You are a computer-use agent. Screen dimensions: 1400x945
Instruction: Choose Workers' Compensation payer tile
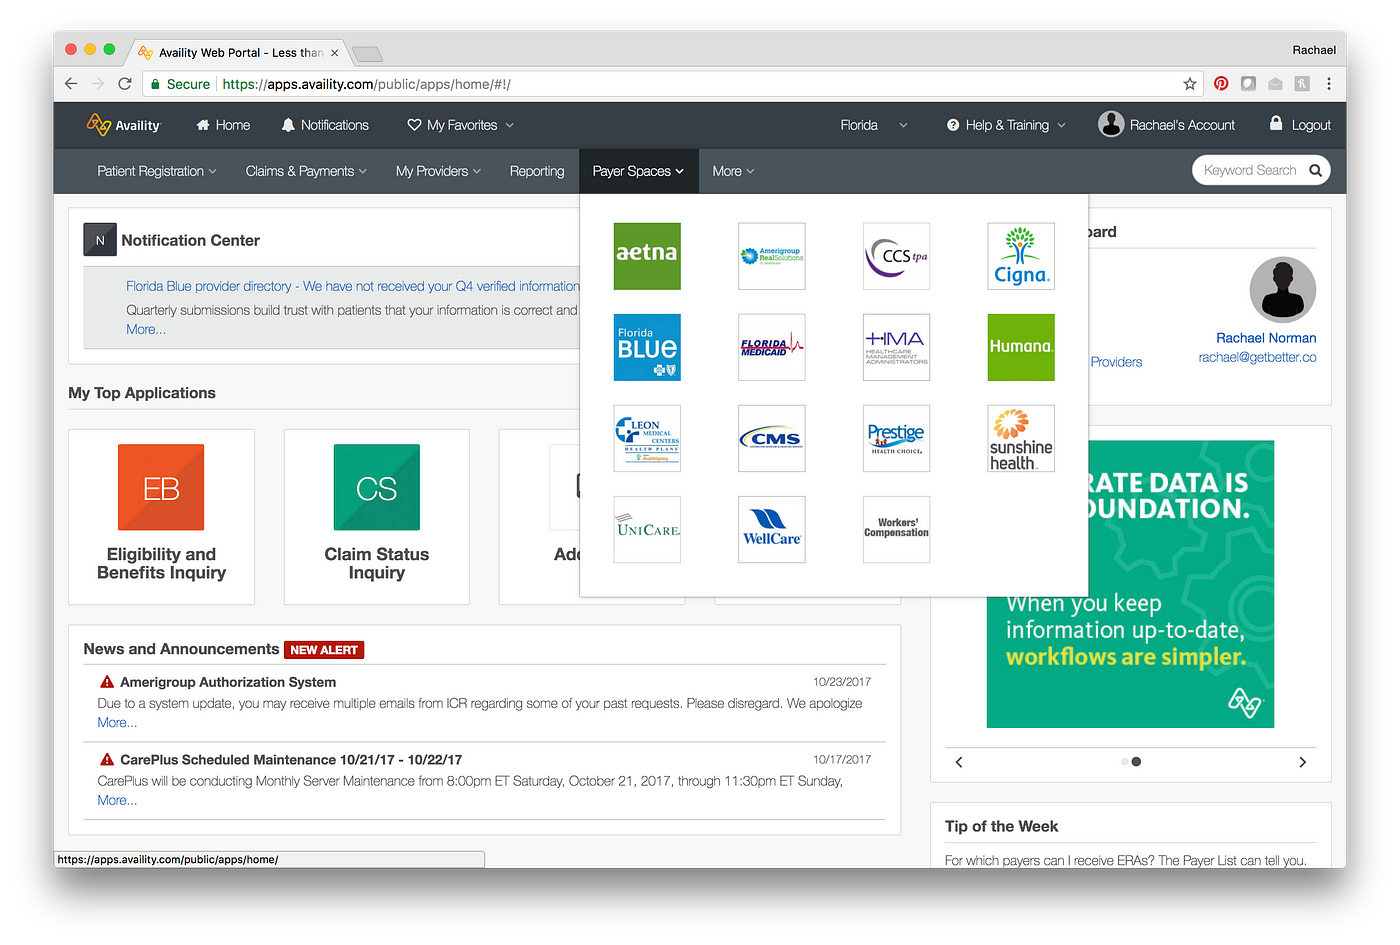tap(896, 529)
